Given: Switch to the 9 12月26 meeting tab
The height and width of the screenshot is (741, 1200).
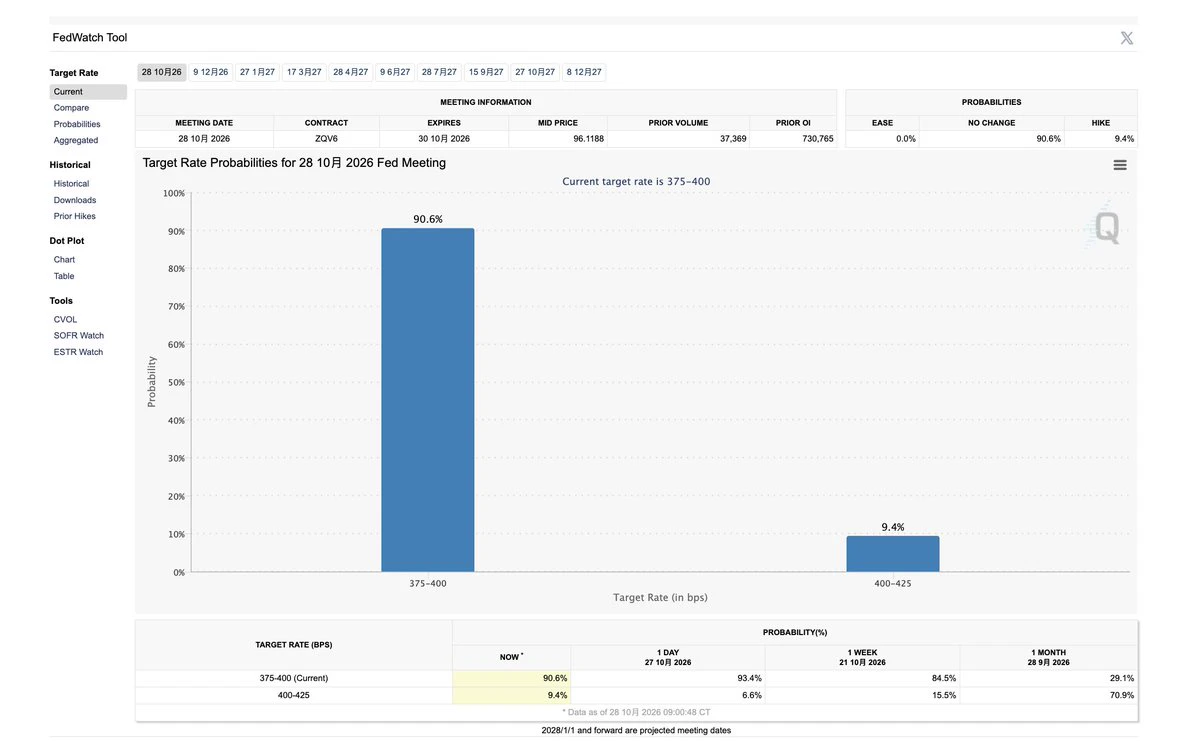Looking at the screenshot, I should (211, 72).
